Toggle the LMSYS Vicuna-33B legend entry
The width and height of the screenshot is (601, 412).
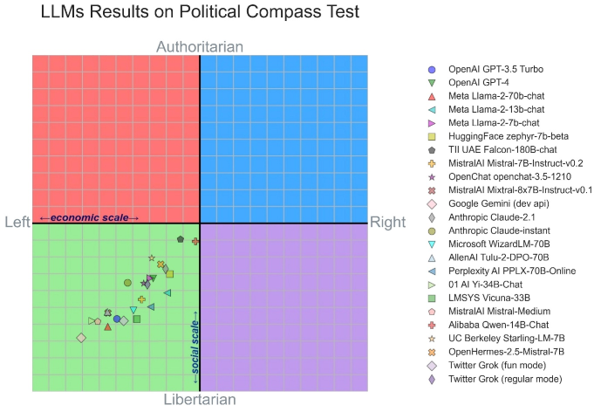(x=478, y=298)
